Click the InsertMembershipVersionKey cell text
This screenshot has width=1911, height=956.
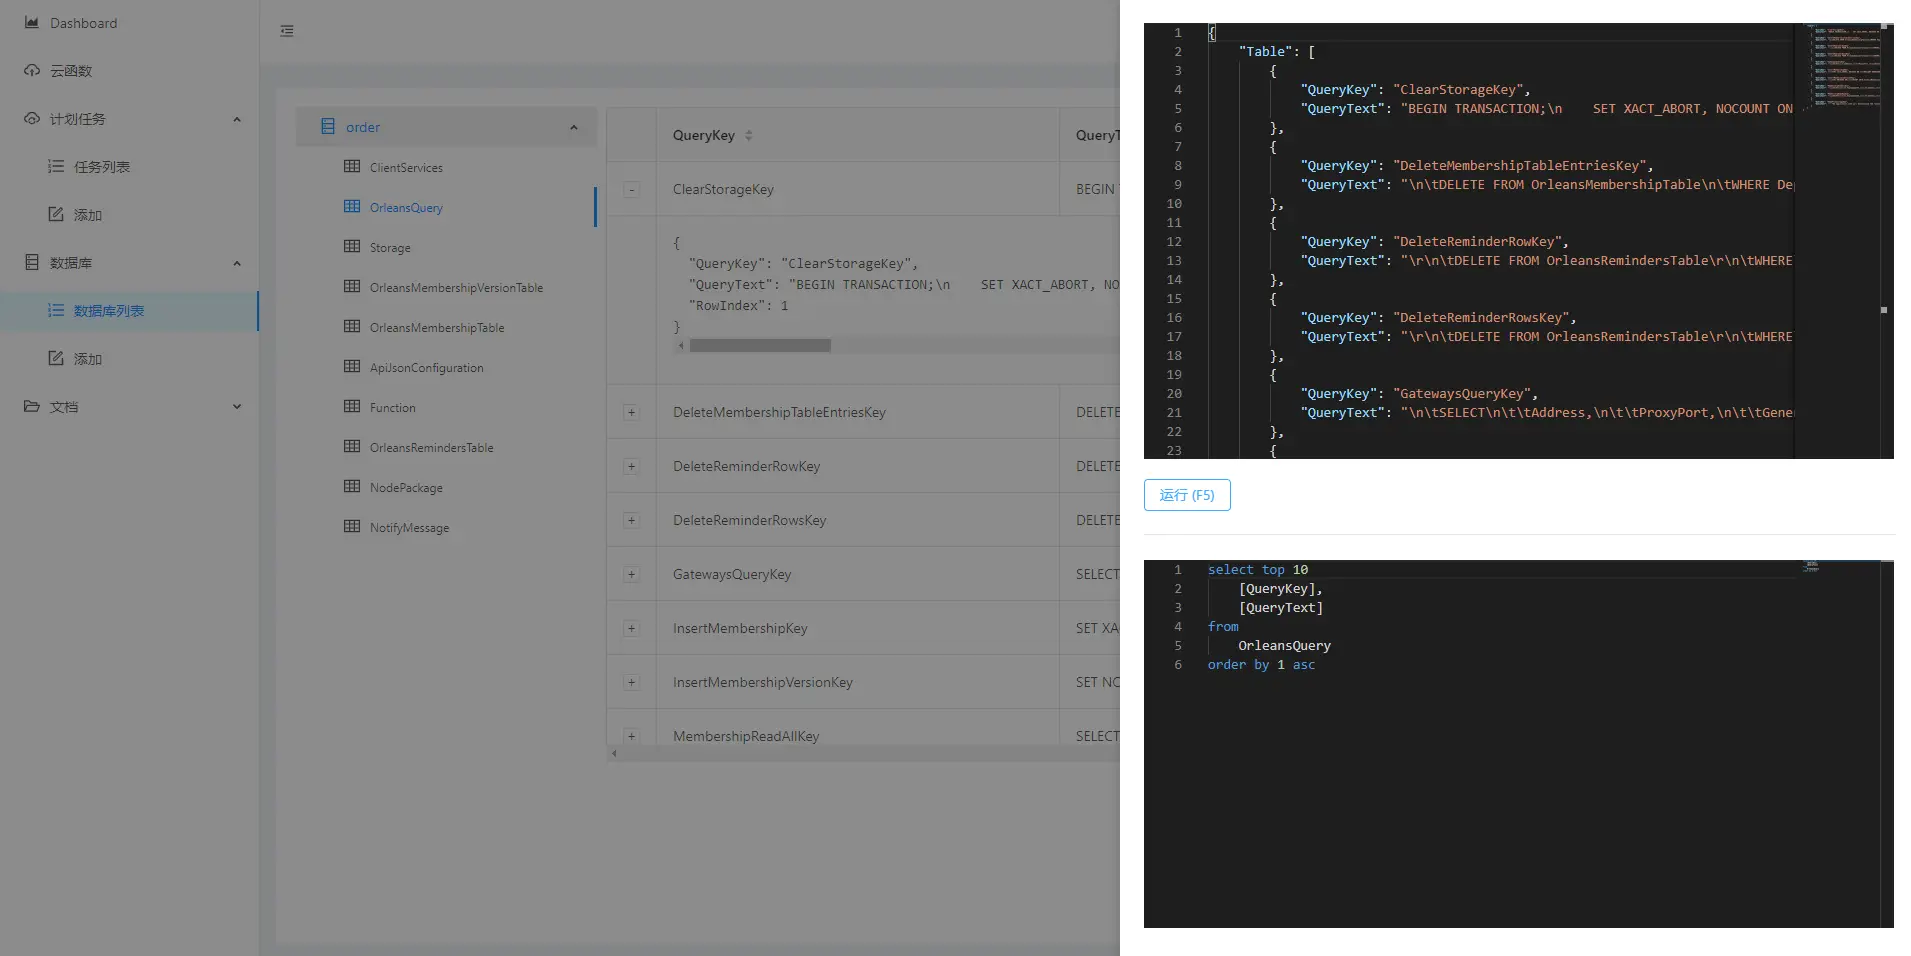tap(763, 683)
